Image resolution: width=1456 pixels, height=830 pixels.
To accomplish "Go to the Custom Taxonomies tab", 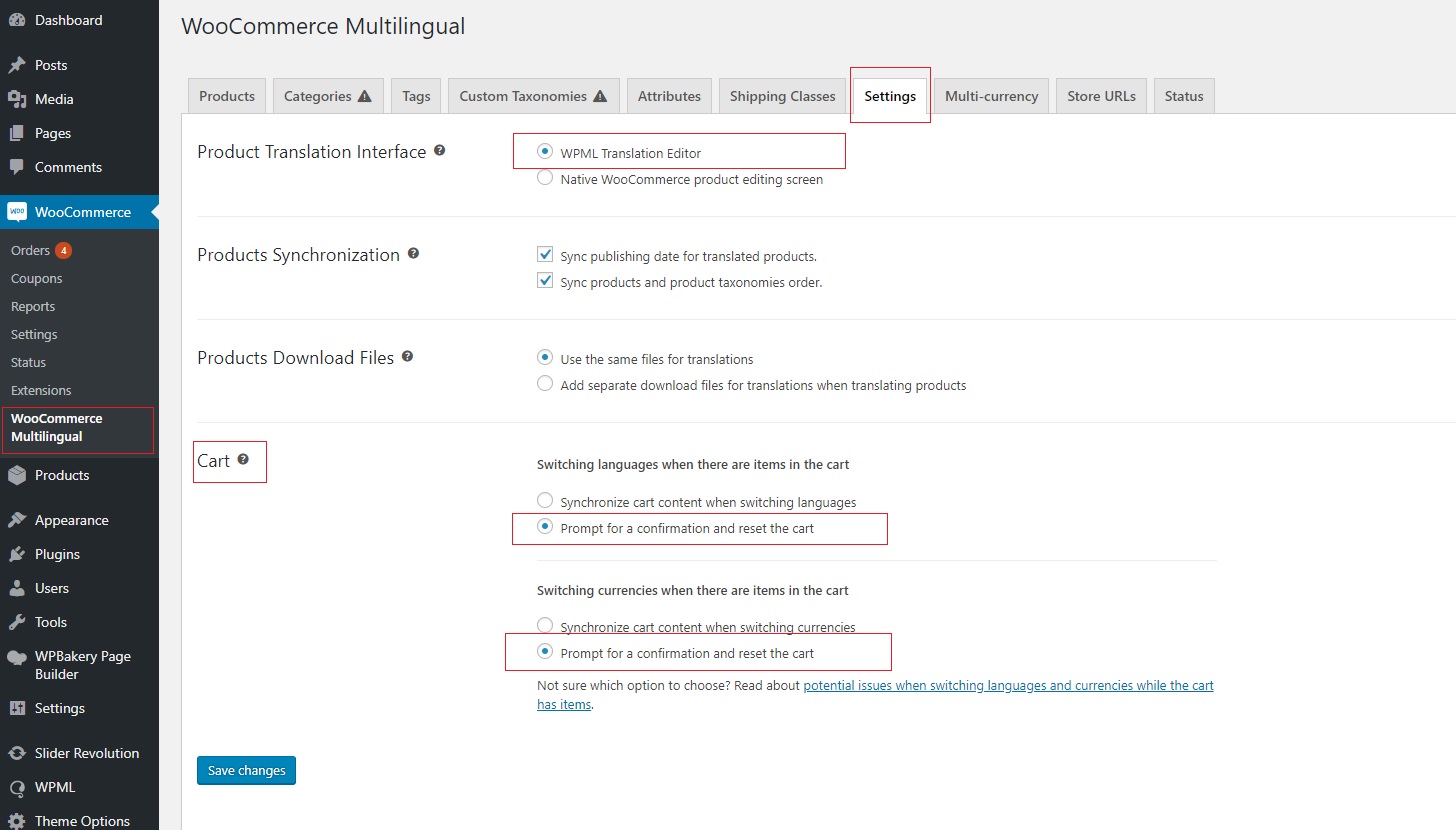I will 534,96.
